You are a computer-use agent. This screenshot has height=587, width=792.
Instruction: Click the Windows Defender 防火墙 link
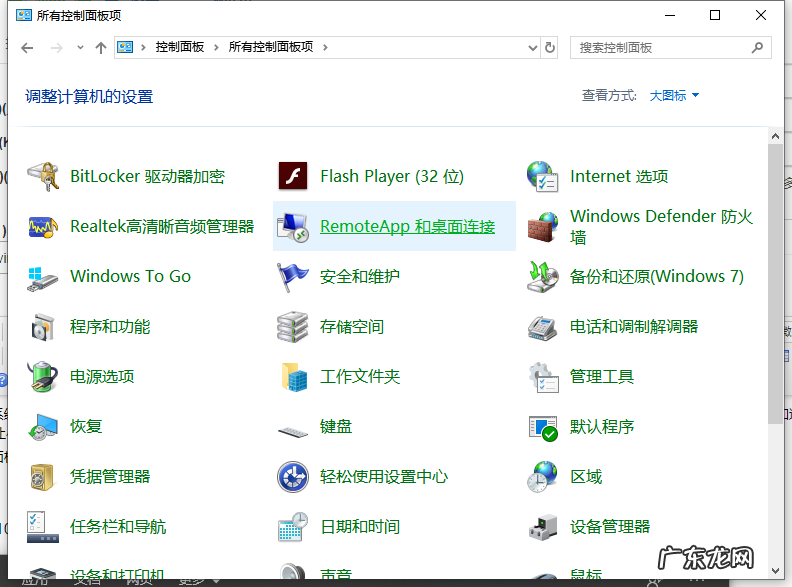[x=661, y=227]
